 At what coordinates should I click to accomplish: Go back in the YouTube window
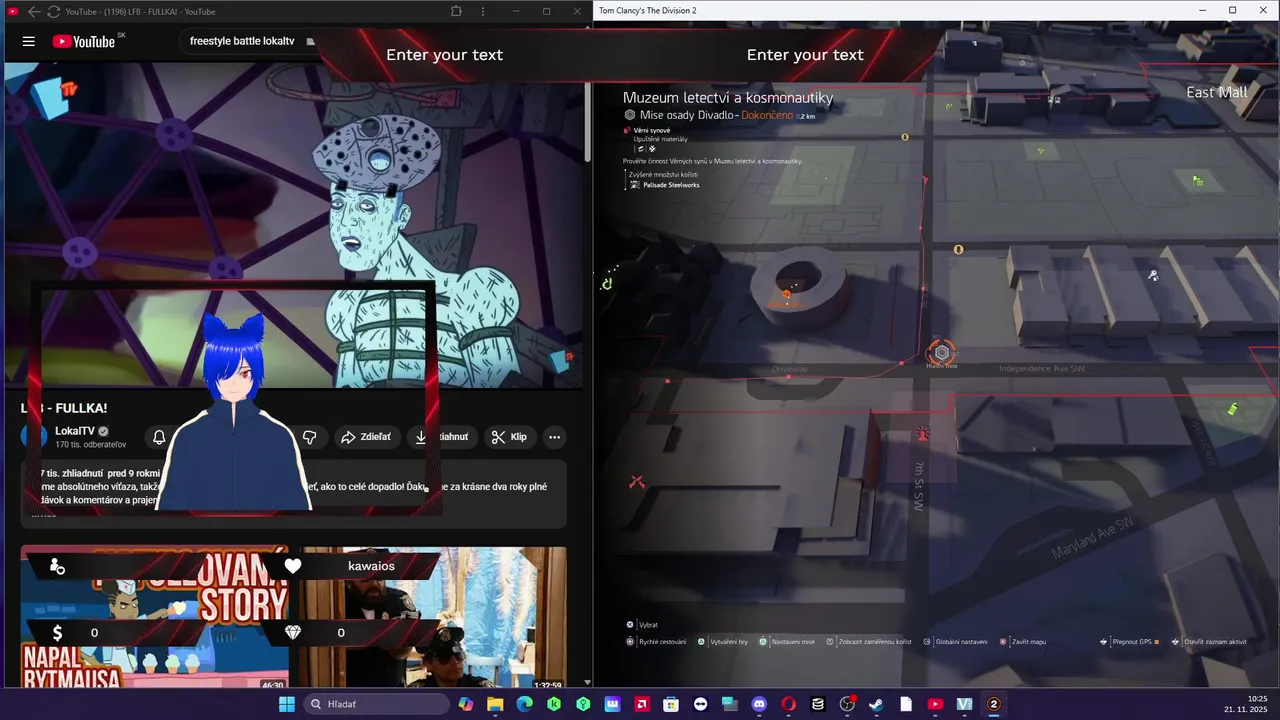[33, 11]
